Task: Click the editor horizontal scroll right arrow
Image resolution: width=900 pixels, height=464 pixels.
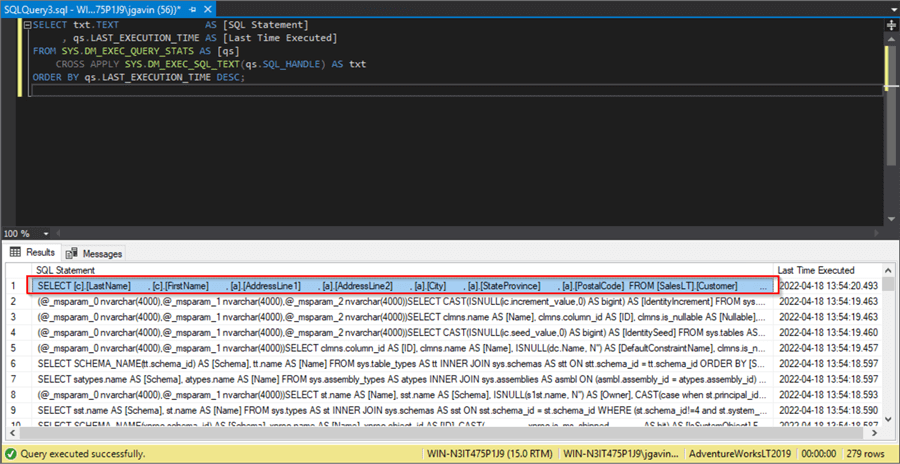Action: (876, 234)
